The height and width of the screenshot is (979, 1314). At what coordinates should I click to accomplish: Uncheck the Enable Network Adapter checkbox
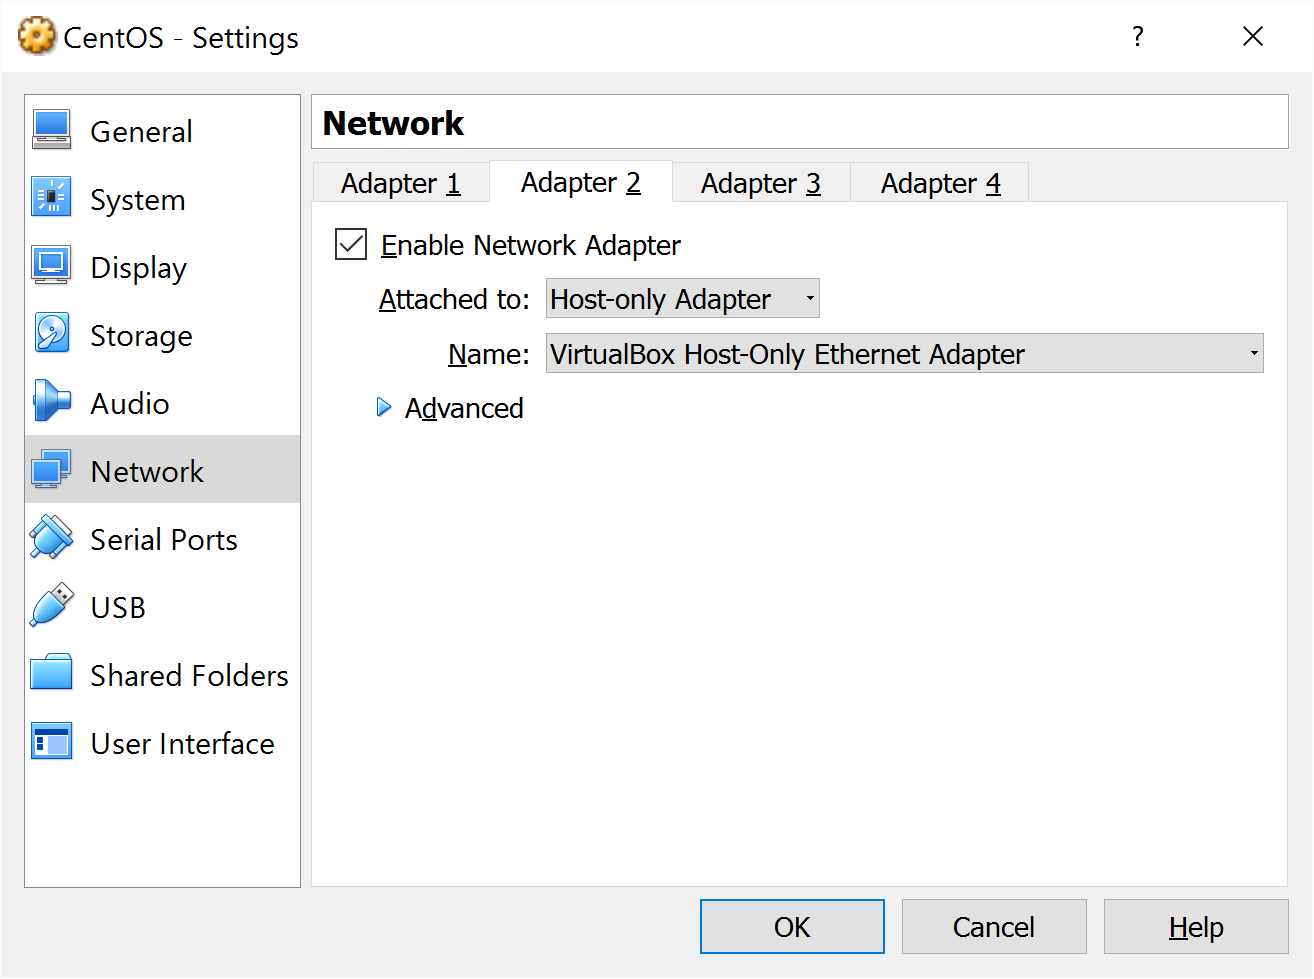351,244
